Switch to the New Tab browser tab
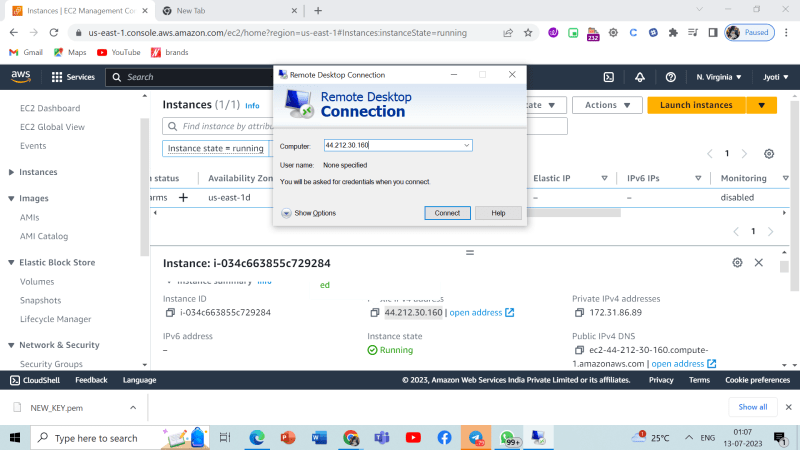Viewport: 800px width, 450px height. (x=230, y=11)
